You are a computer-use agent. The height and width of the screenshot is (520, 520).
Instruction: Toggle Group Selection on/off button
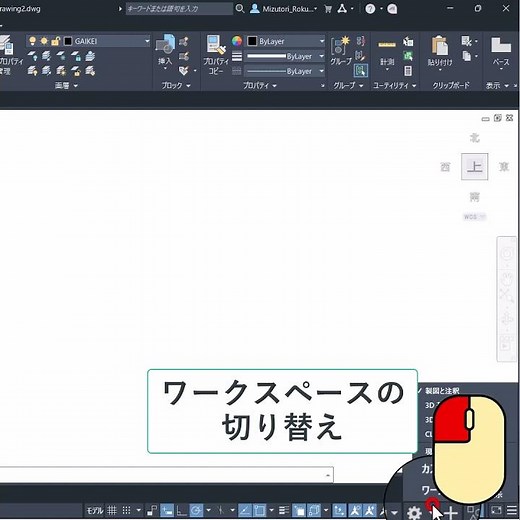pyautogui.click(x=361, y=71)
